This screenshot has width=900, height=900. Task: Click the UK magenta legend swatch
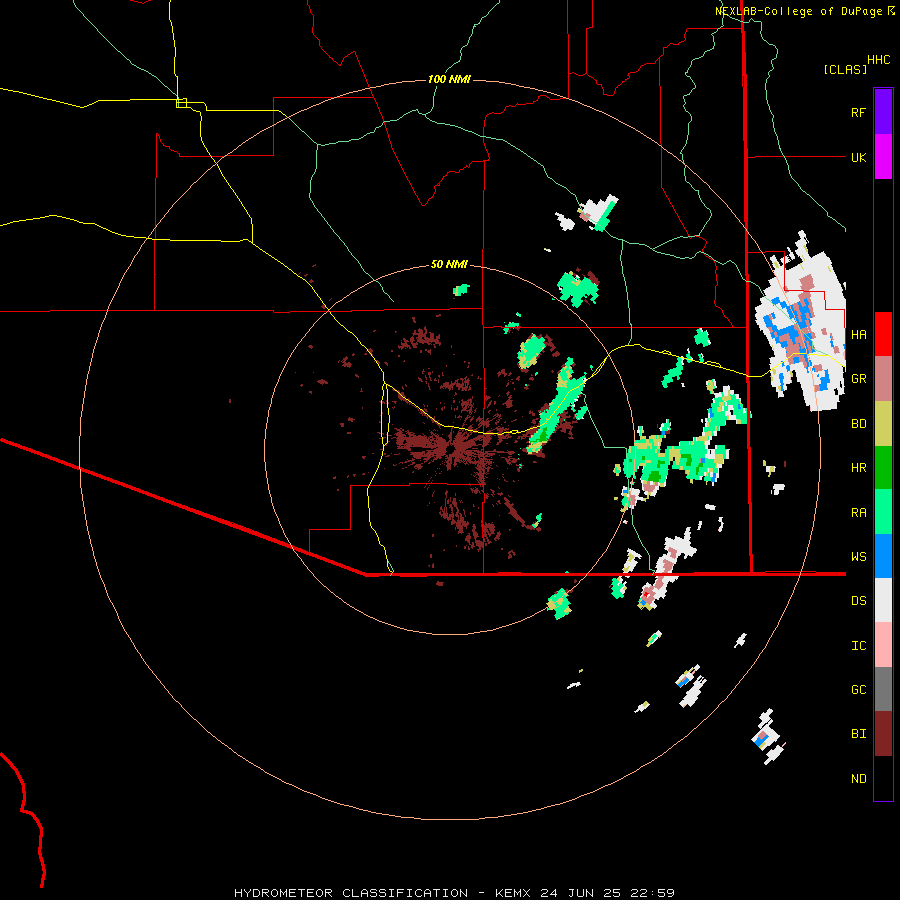(x=883, y=157)
